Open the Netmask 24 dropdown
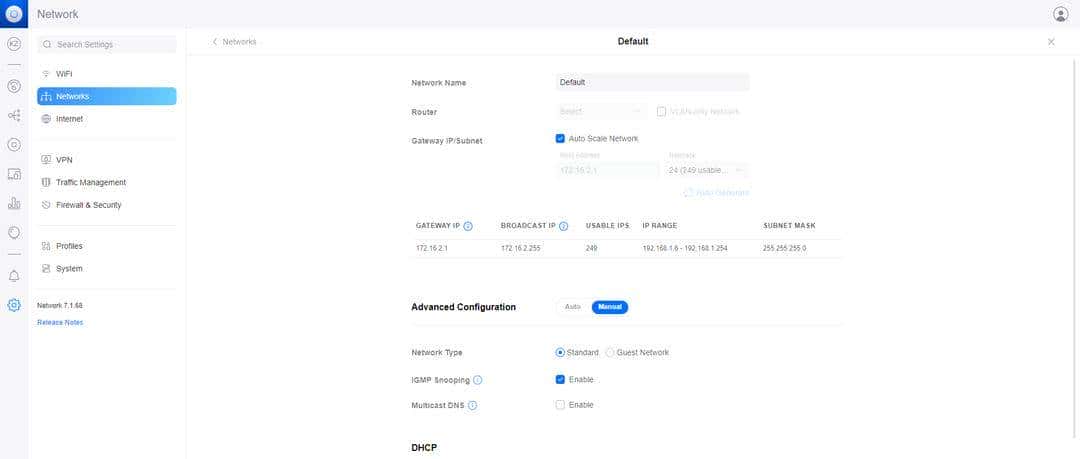The width and height of the screenshot is (1080, 459). 707,170
